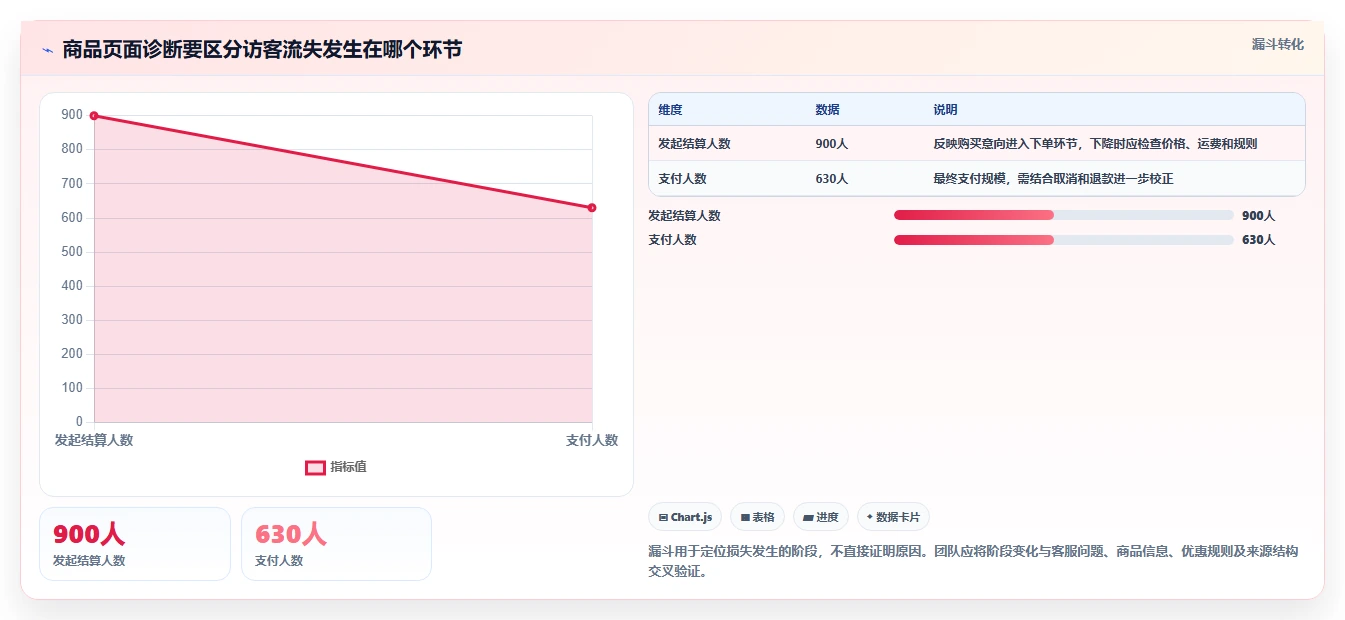Click the 漏斗转化 label in header
Screen dimensions: 1345x620
coord(1277,44)
